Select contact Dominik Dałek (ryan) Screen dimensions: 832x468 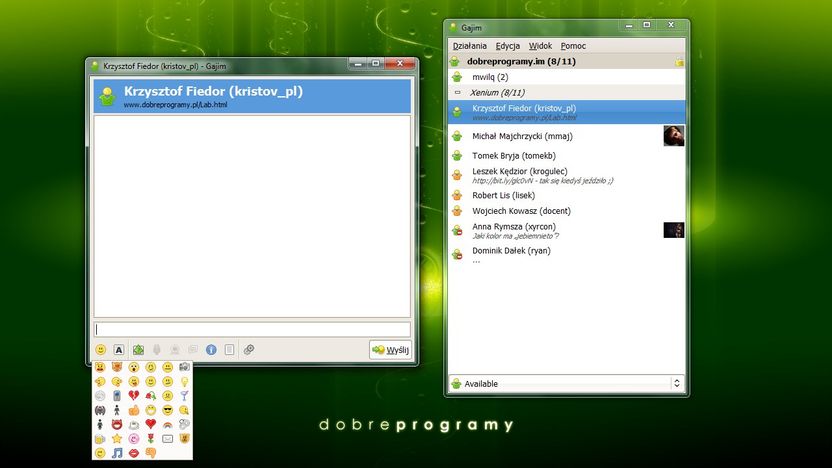point(566,255)
